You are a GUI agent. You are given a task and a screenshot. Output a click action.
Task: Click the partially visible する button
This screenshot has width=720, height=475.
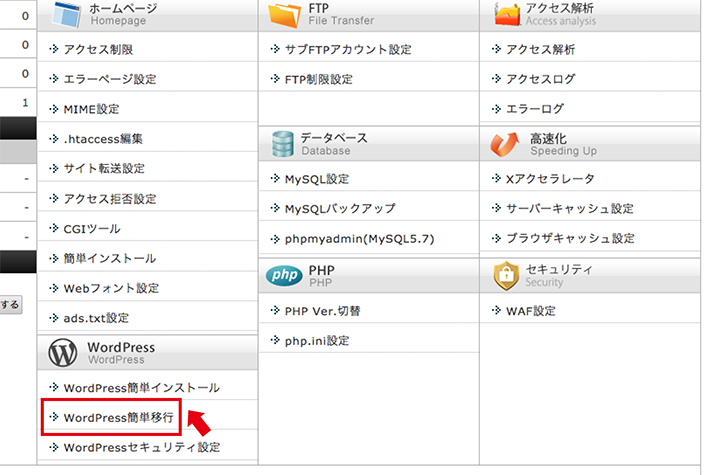coord(11,305)
